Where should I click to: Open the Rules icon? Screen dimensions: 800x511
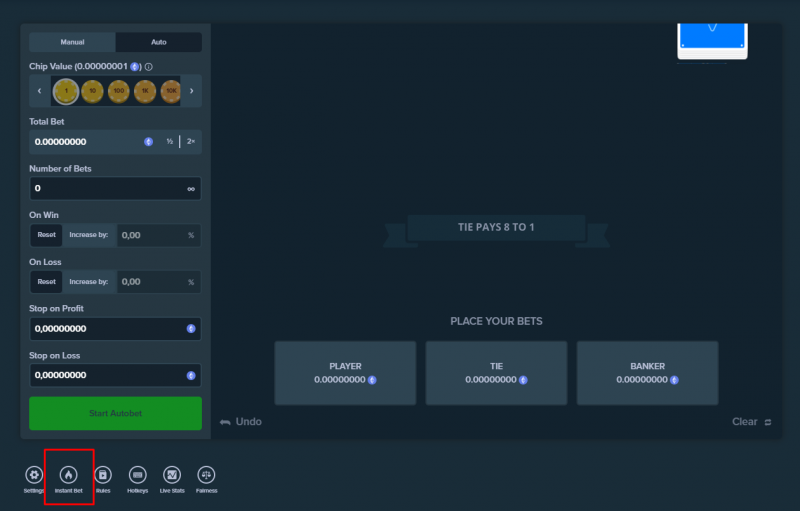[x=103, y=475]
